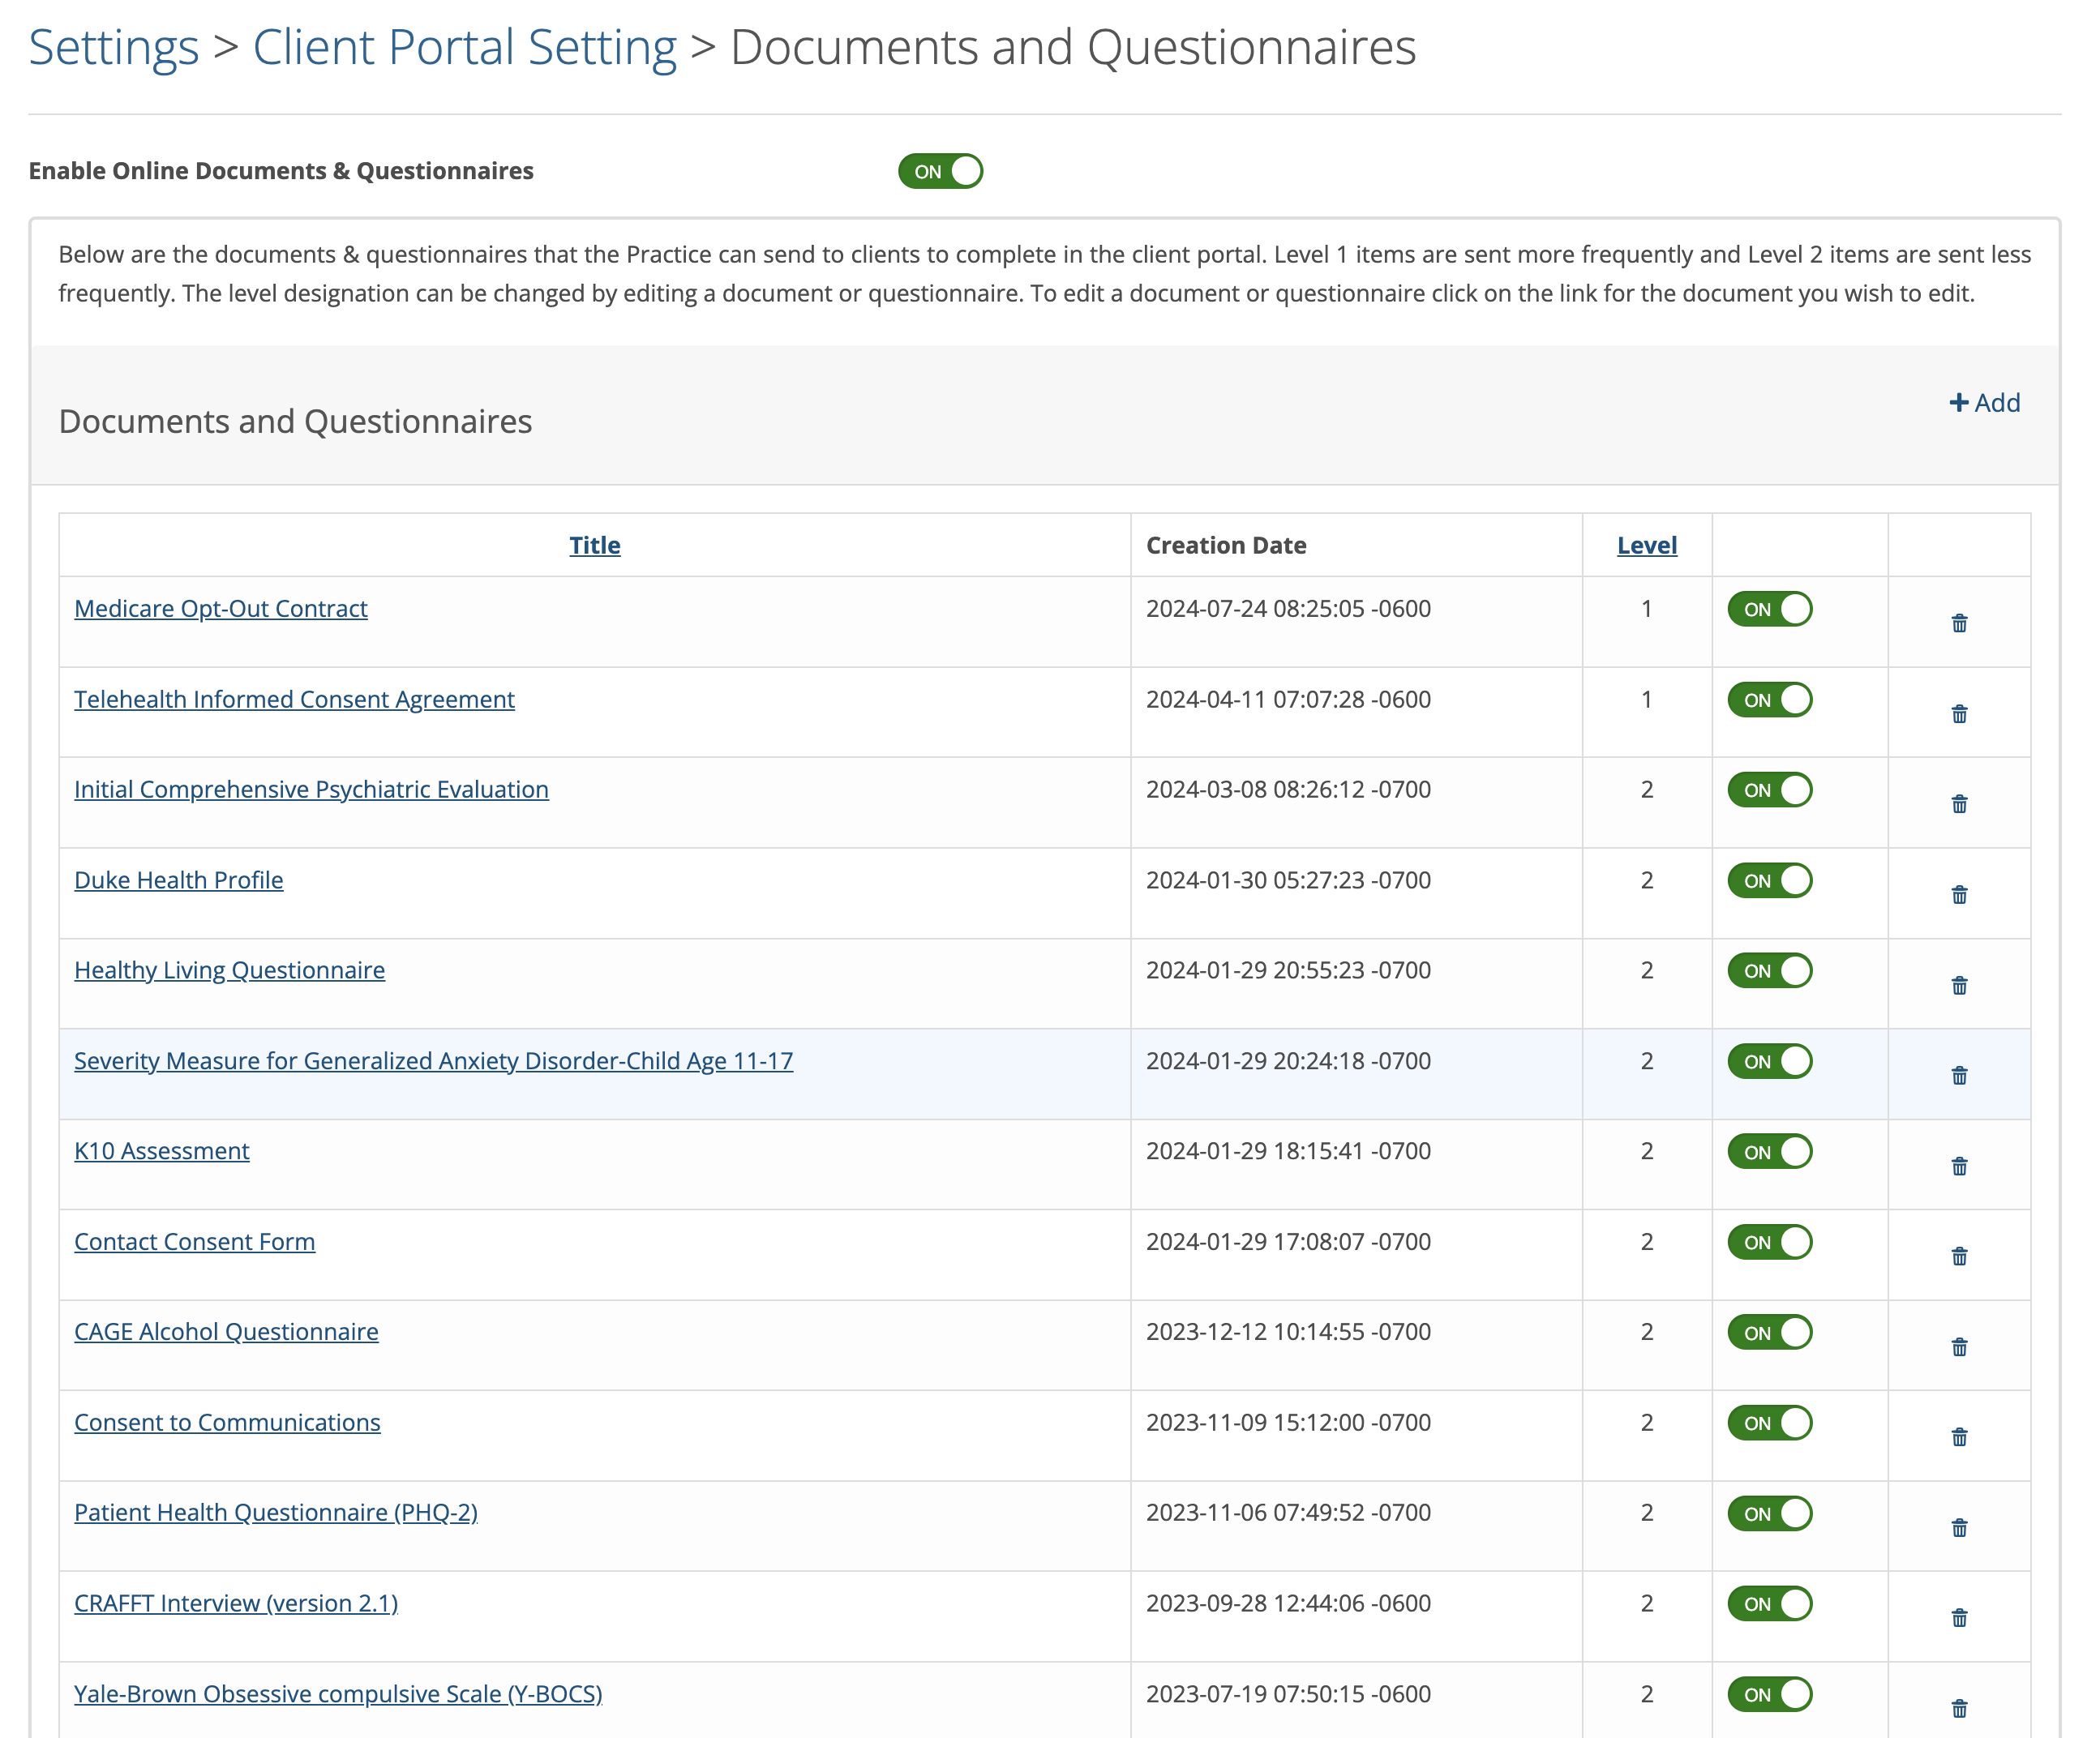Turn off the Contact Consent Form
The width and height of the screenshot is (2100, 1738).
pos(1768,1242)
